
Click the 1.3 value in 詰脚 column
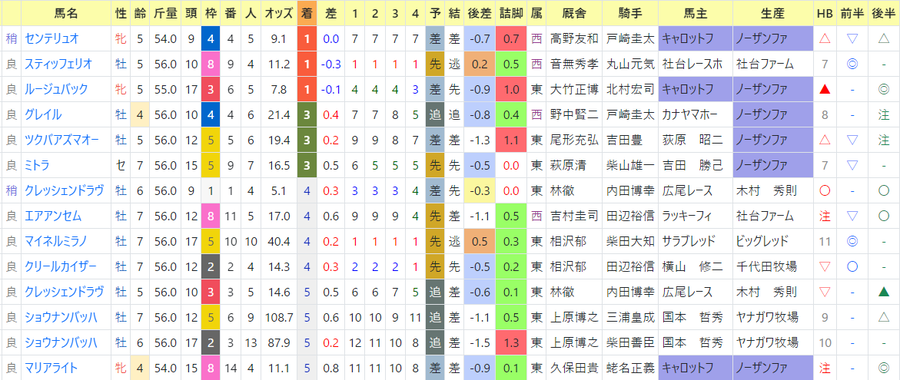[x=511, y=343]
